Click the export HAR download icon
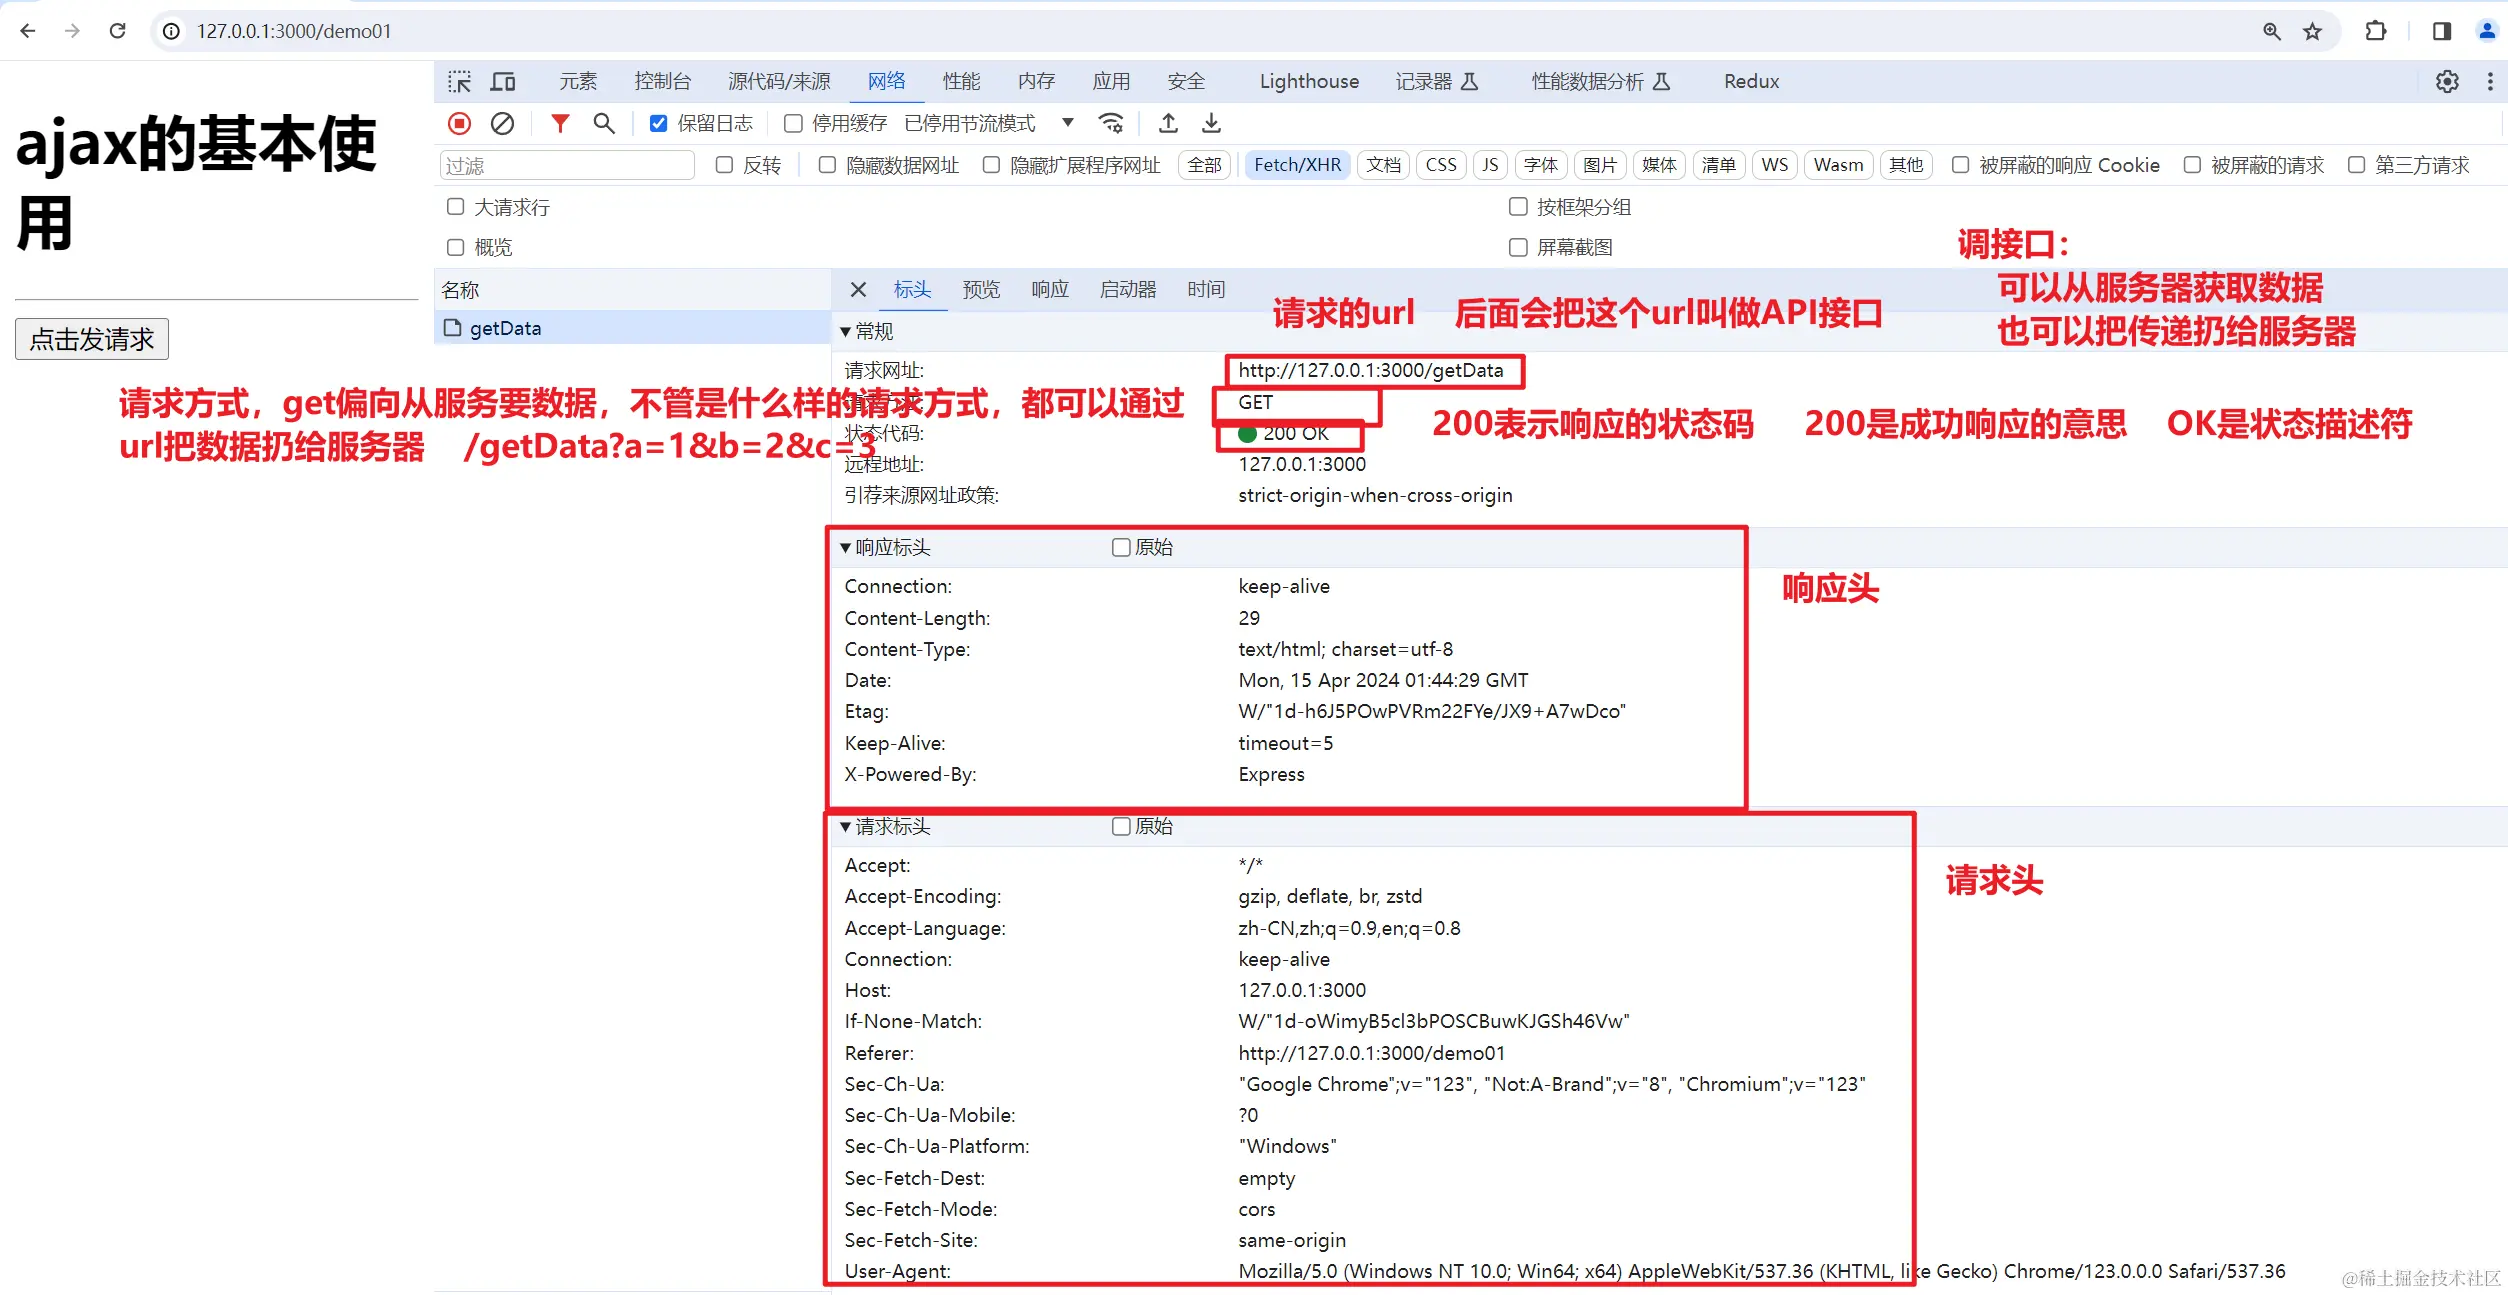 tap(1211, 123)
